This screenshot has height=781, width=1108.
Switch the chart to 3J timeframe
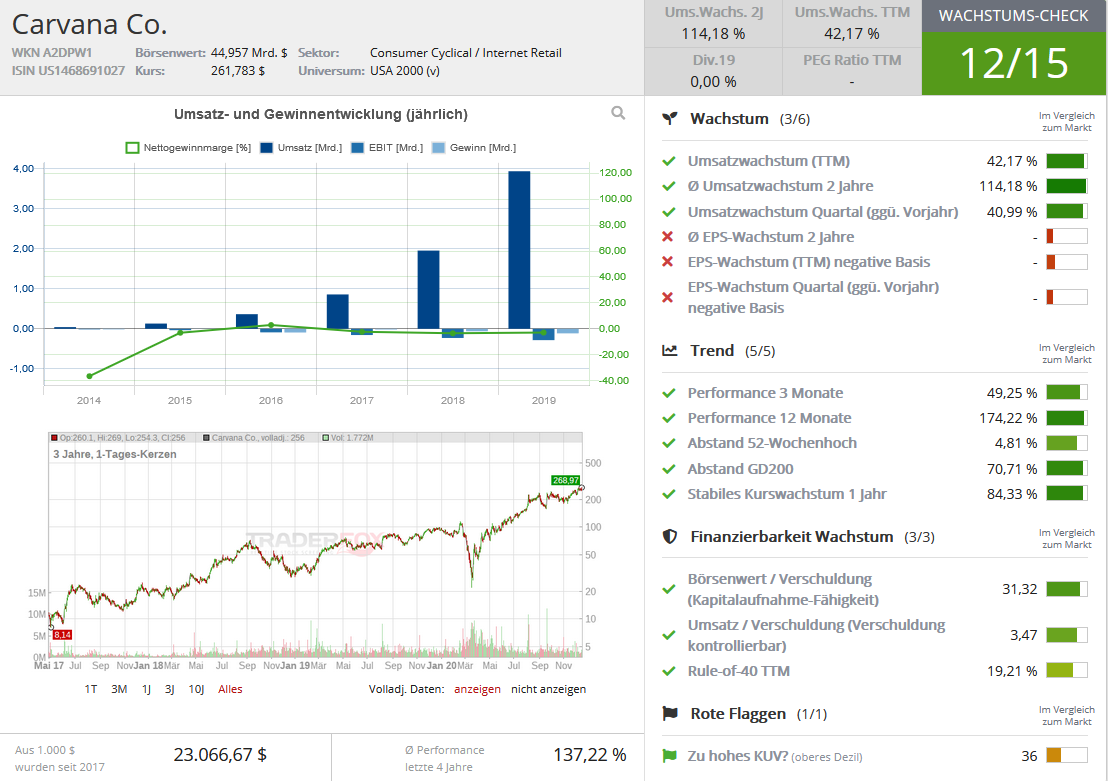[170, 689]
